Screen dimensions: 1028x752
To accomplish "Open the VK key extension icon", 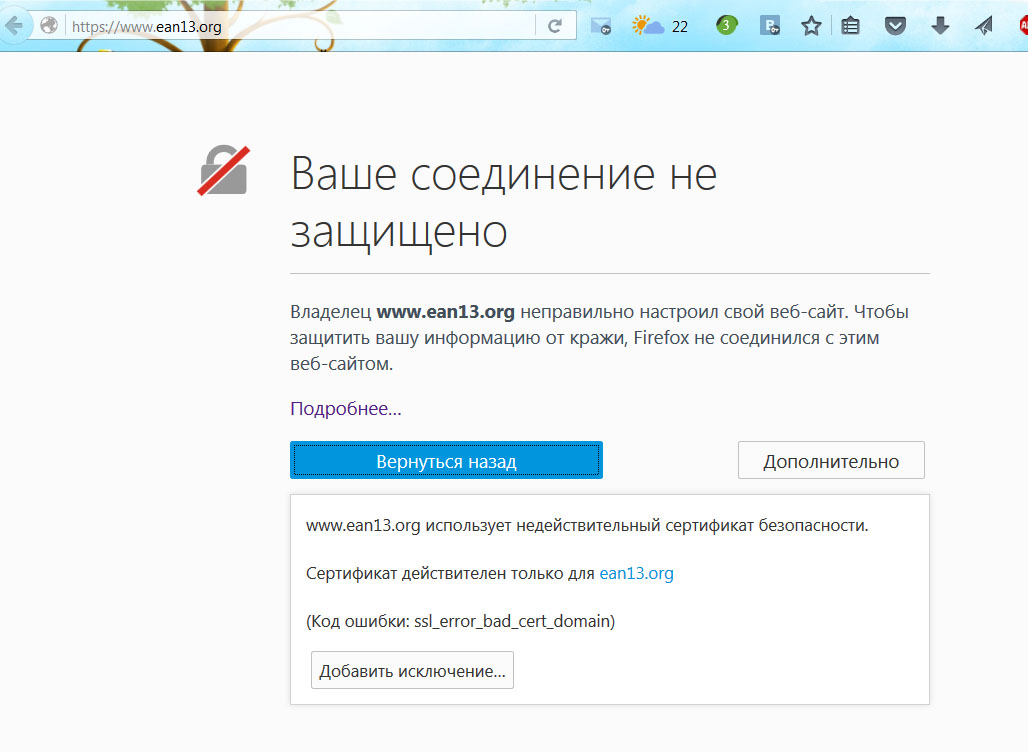I will point(770,26).
